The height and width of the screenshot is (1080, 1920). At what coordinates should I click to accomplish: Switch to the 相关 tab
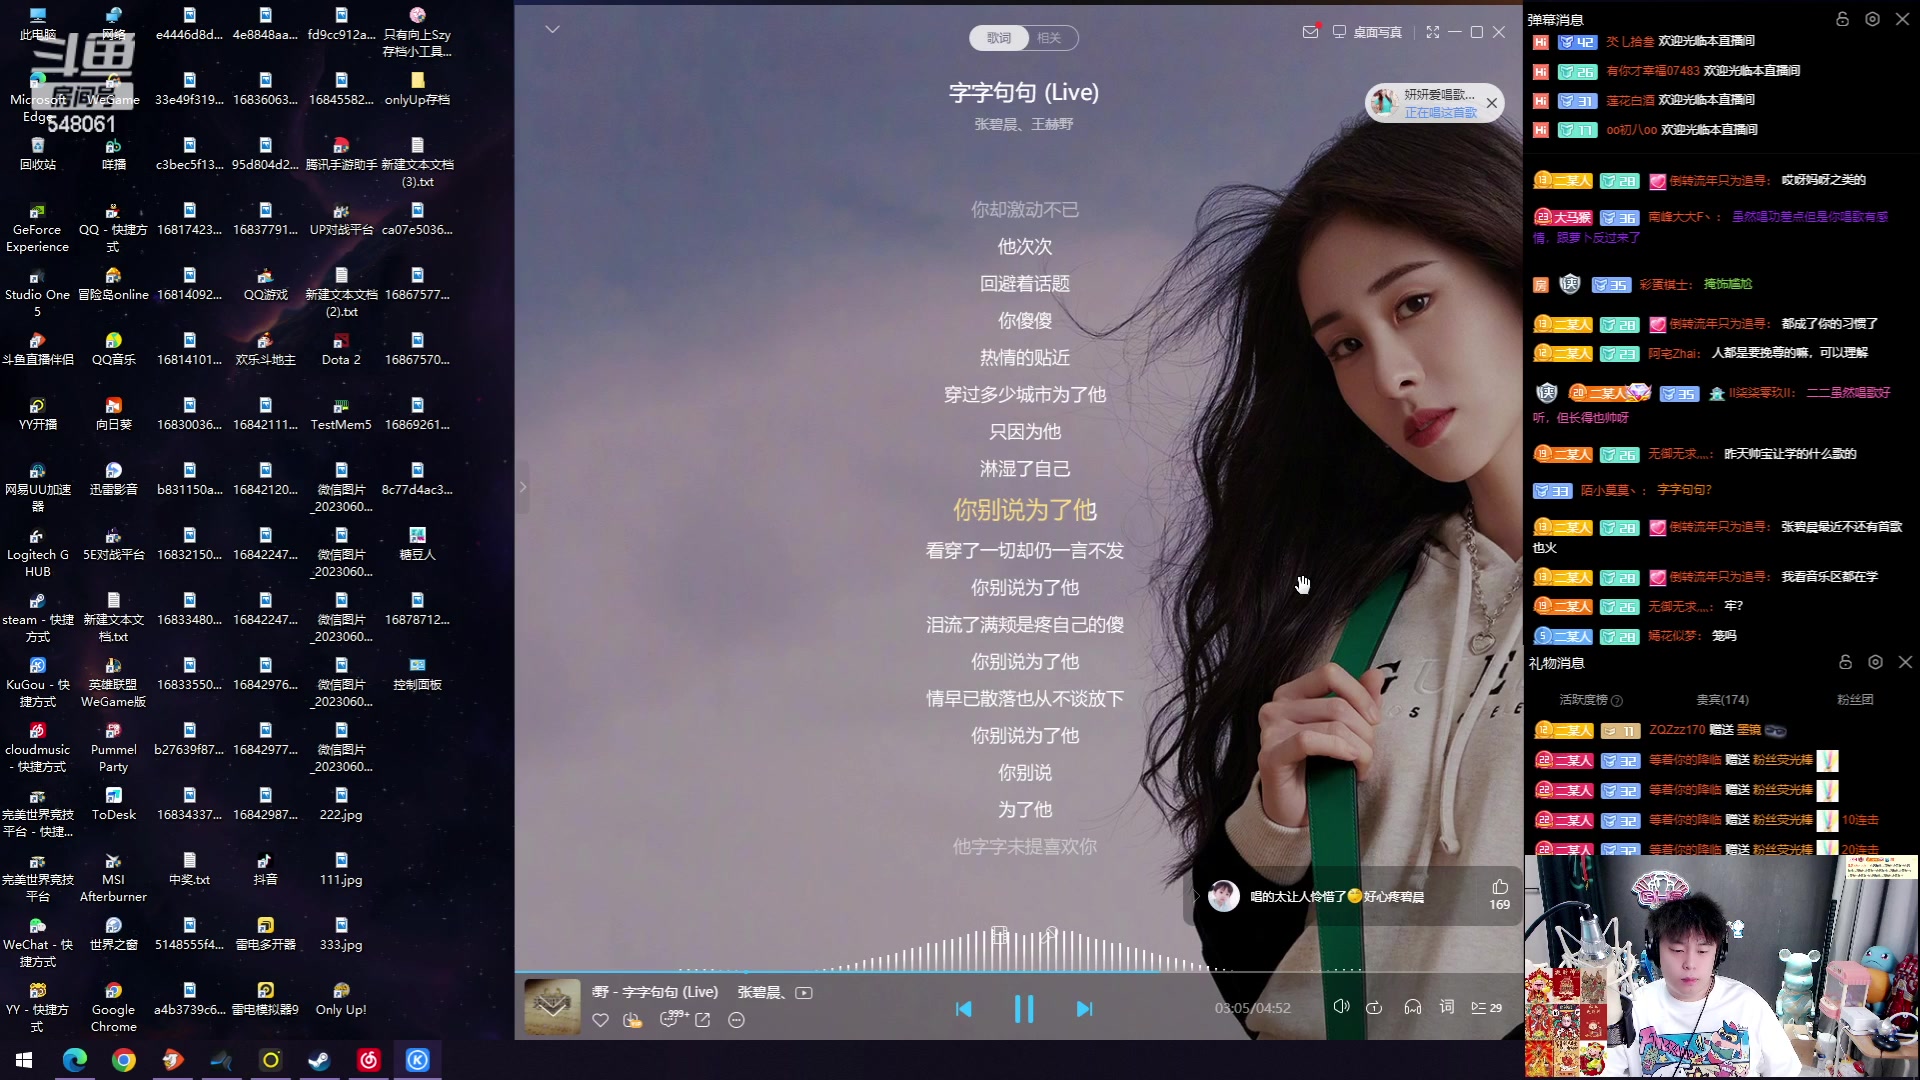pos(1049,38)
